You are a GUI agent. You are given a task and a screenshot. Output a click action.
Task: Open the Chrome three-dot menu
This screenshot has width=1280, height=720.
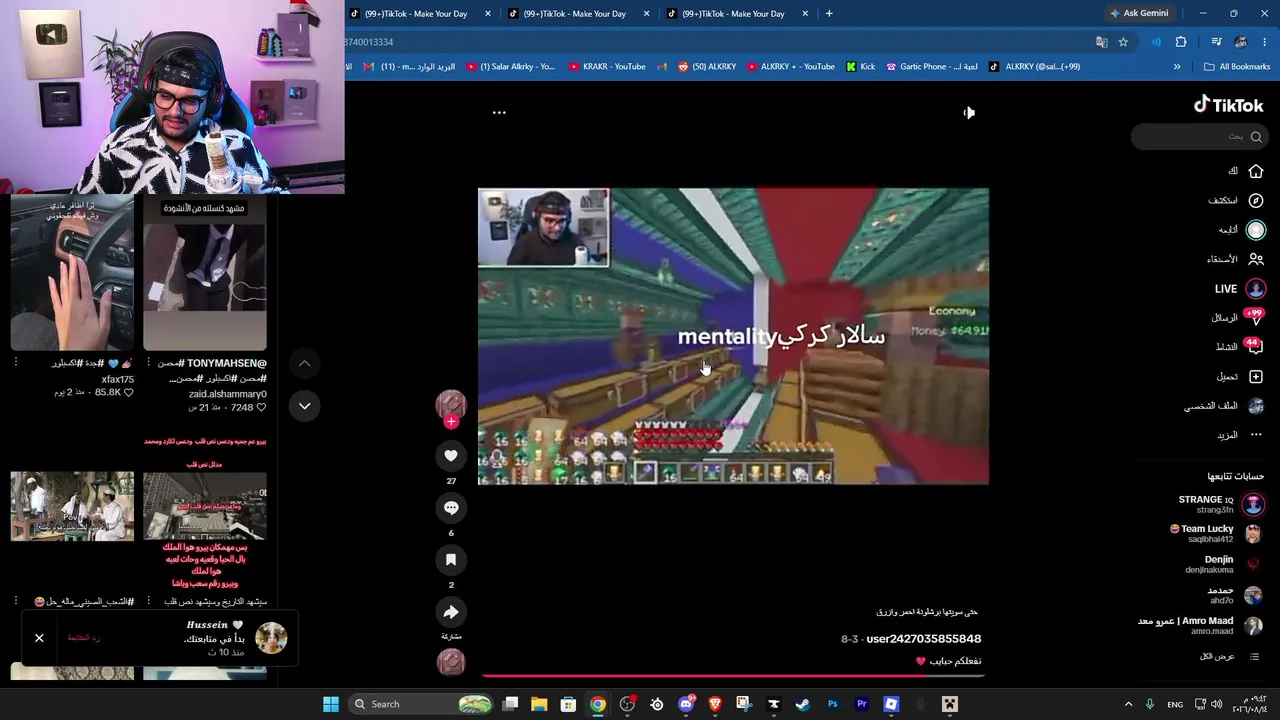(1264, 42)
